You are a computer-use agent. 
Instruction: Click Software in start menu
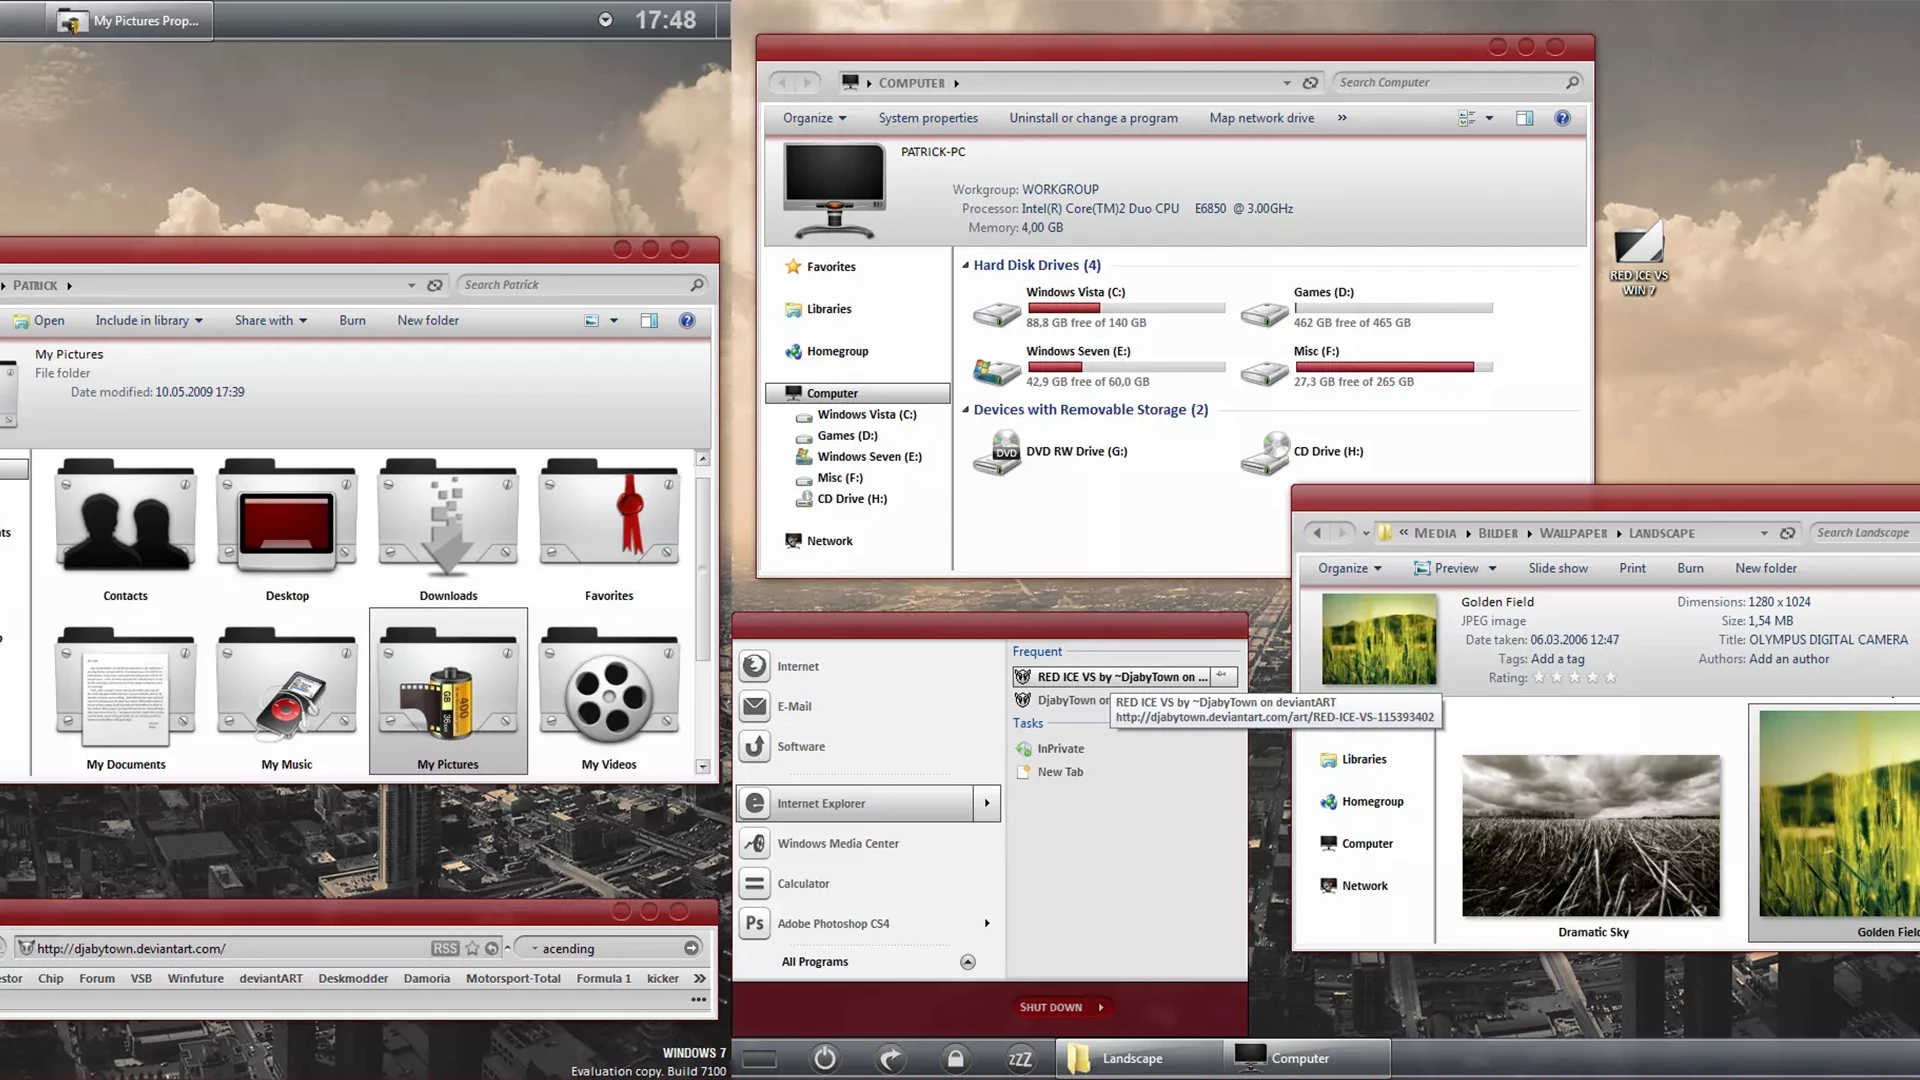(801, 747)
